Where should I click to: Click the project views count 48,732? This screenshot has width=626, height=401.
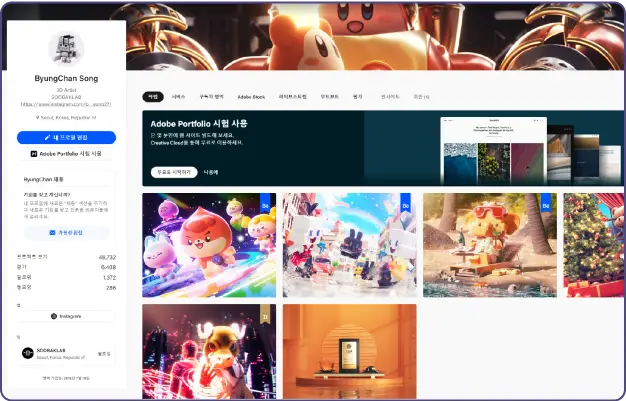[107, 257]
